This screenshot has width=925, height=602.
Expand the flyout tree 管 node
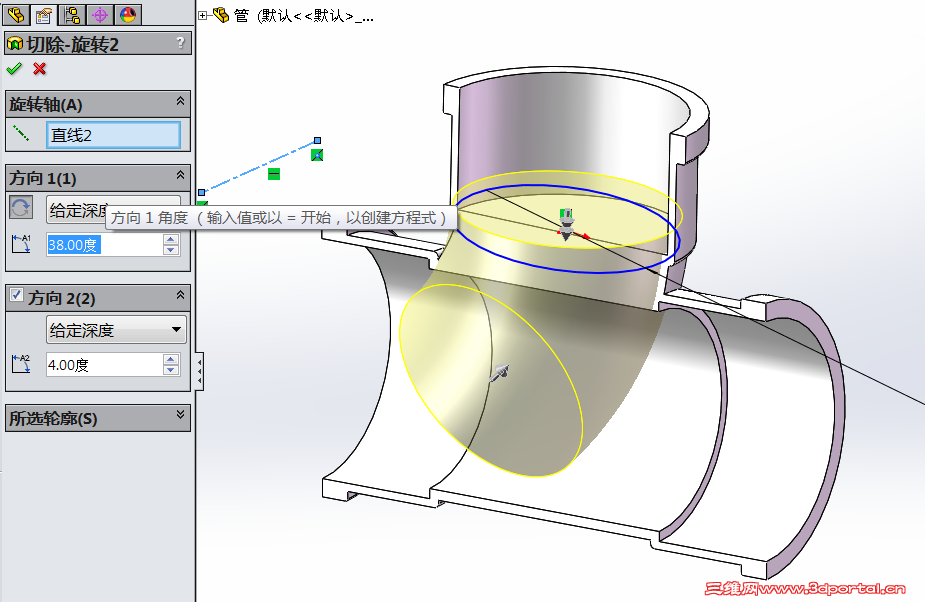click(x=202, y=16)
